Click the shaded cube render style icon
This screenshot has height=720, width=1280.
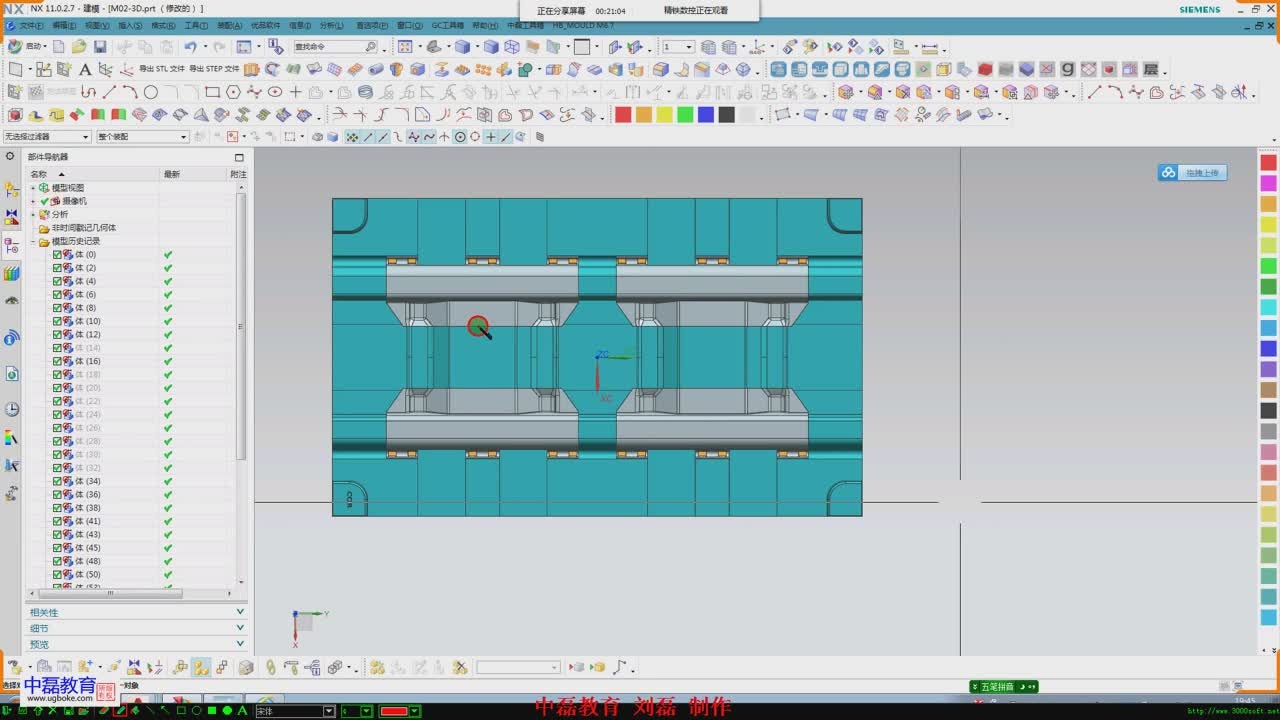462,47
